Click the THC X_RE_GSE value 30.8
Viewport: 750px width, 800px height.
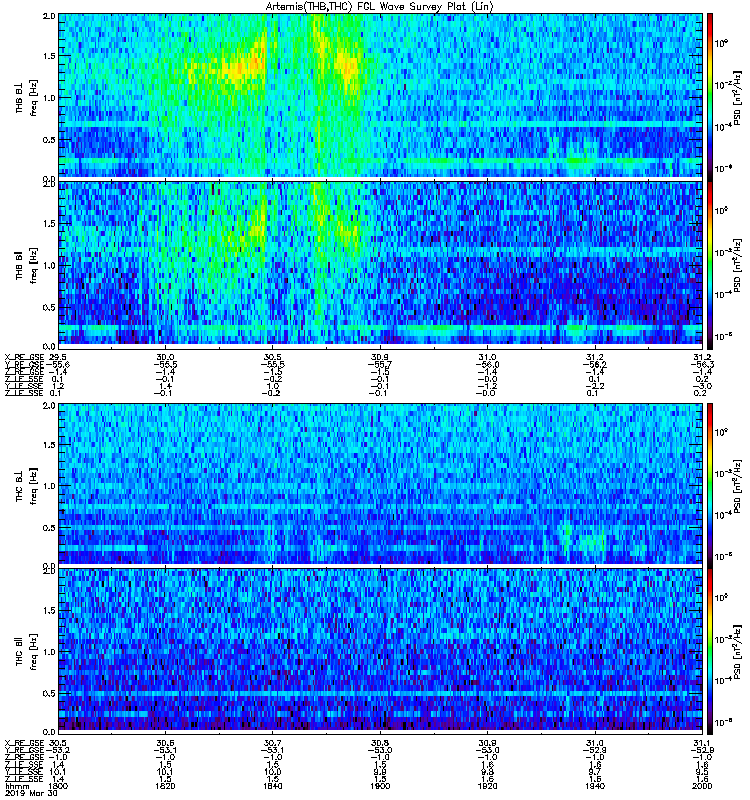380,743
